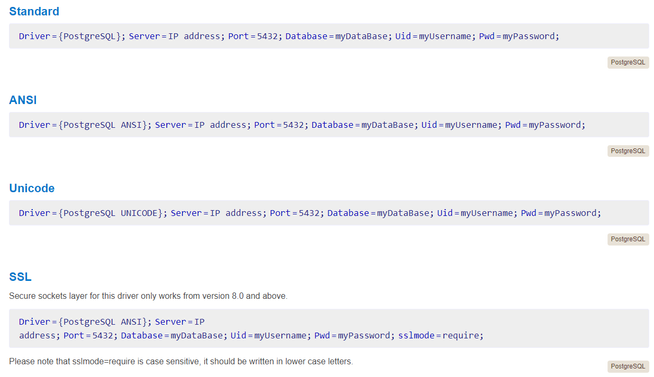Open the Unicode heading link

(32, 188)
